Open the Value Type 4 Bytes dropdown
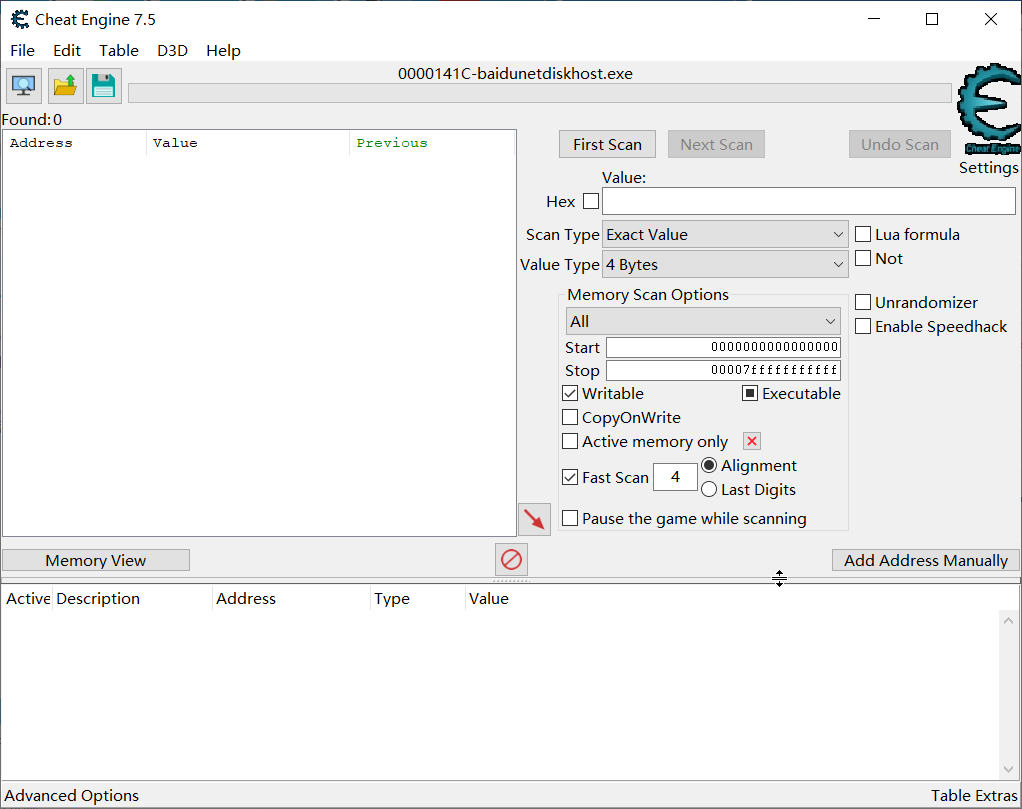This screenshot has width=1022, height=809. [725, 265]
